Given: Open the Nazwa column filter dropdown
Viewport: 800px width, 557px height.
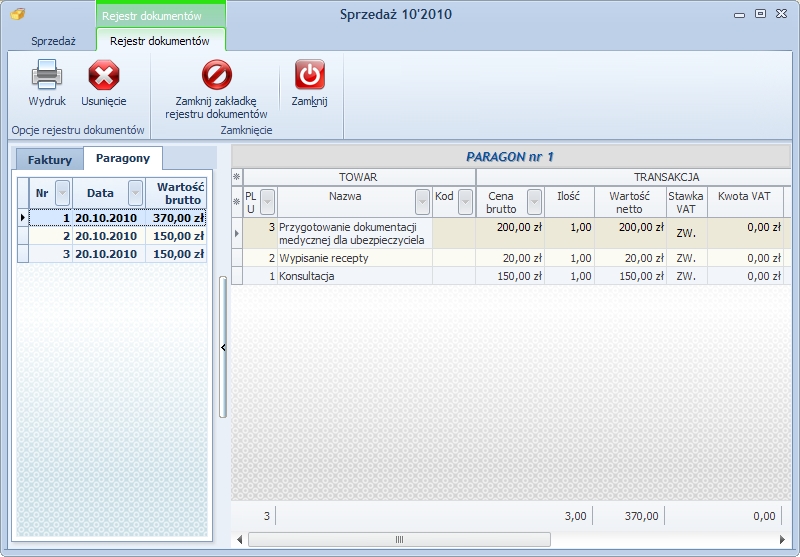Looking at the screenshot, I should point(422,202).
